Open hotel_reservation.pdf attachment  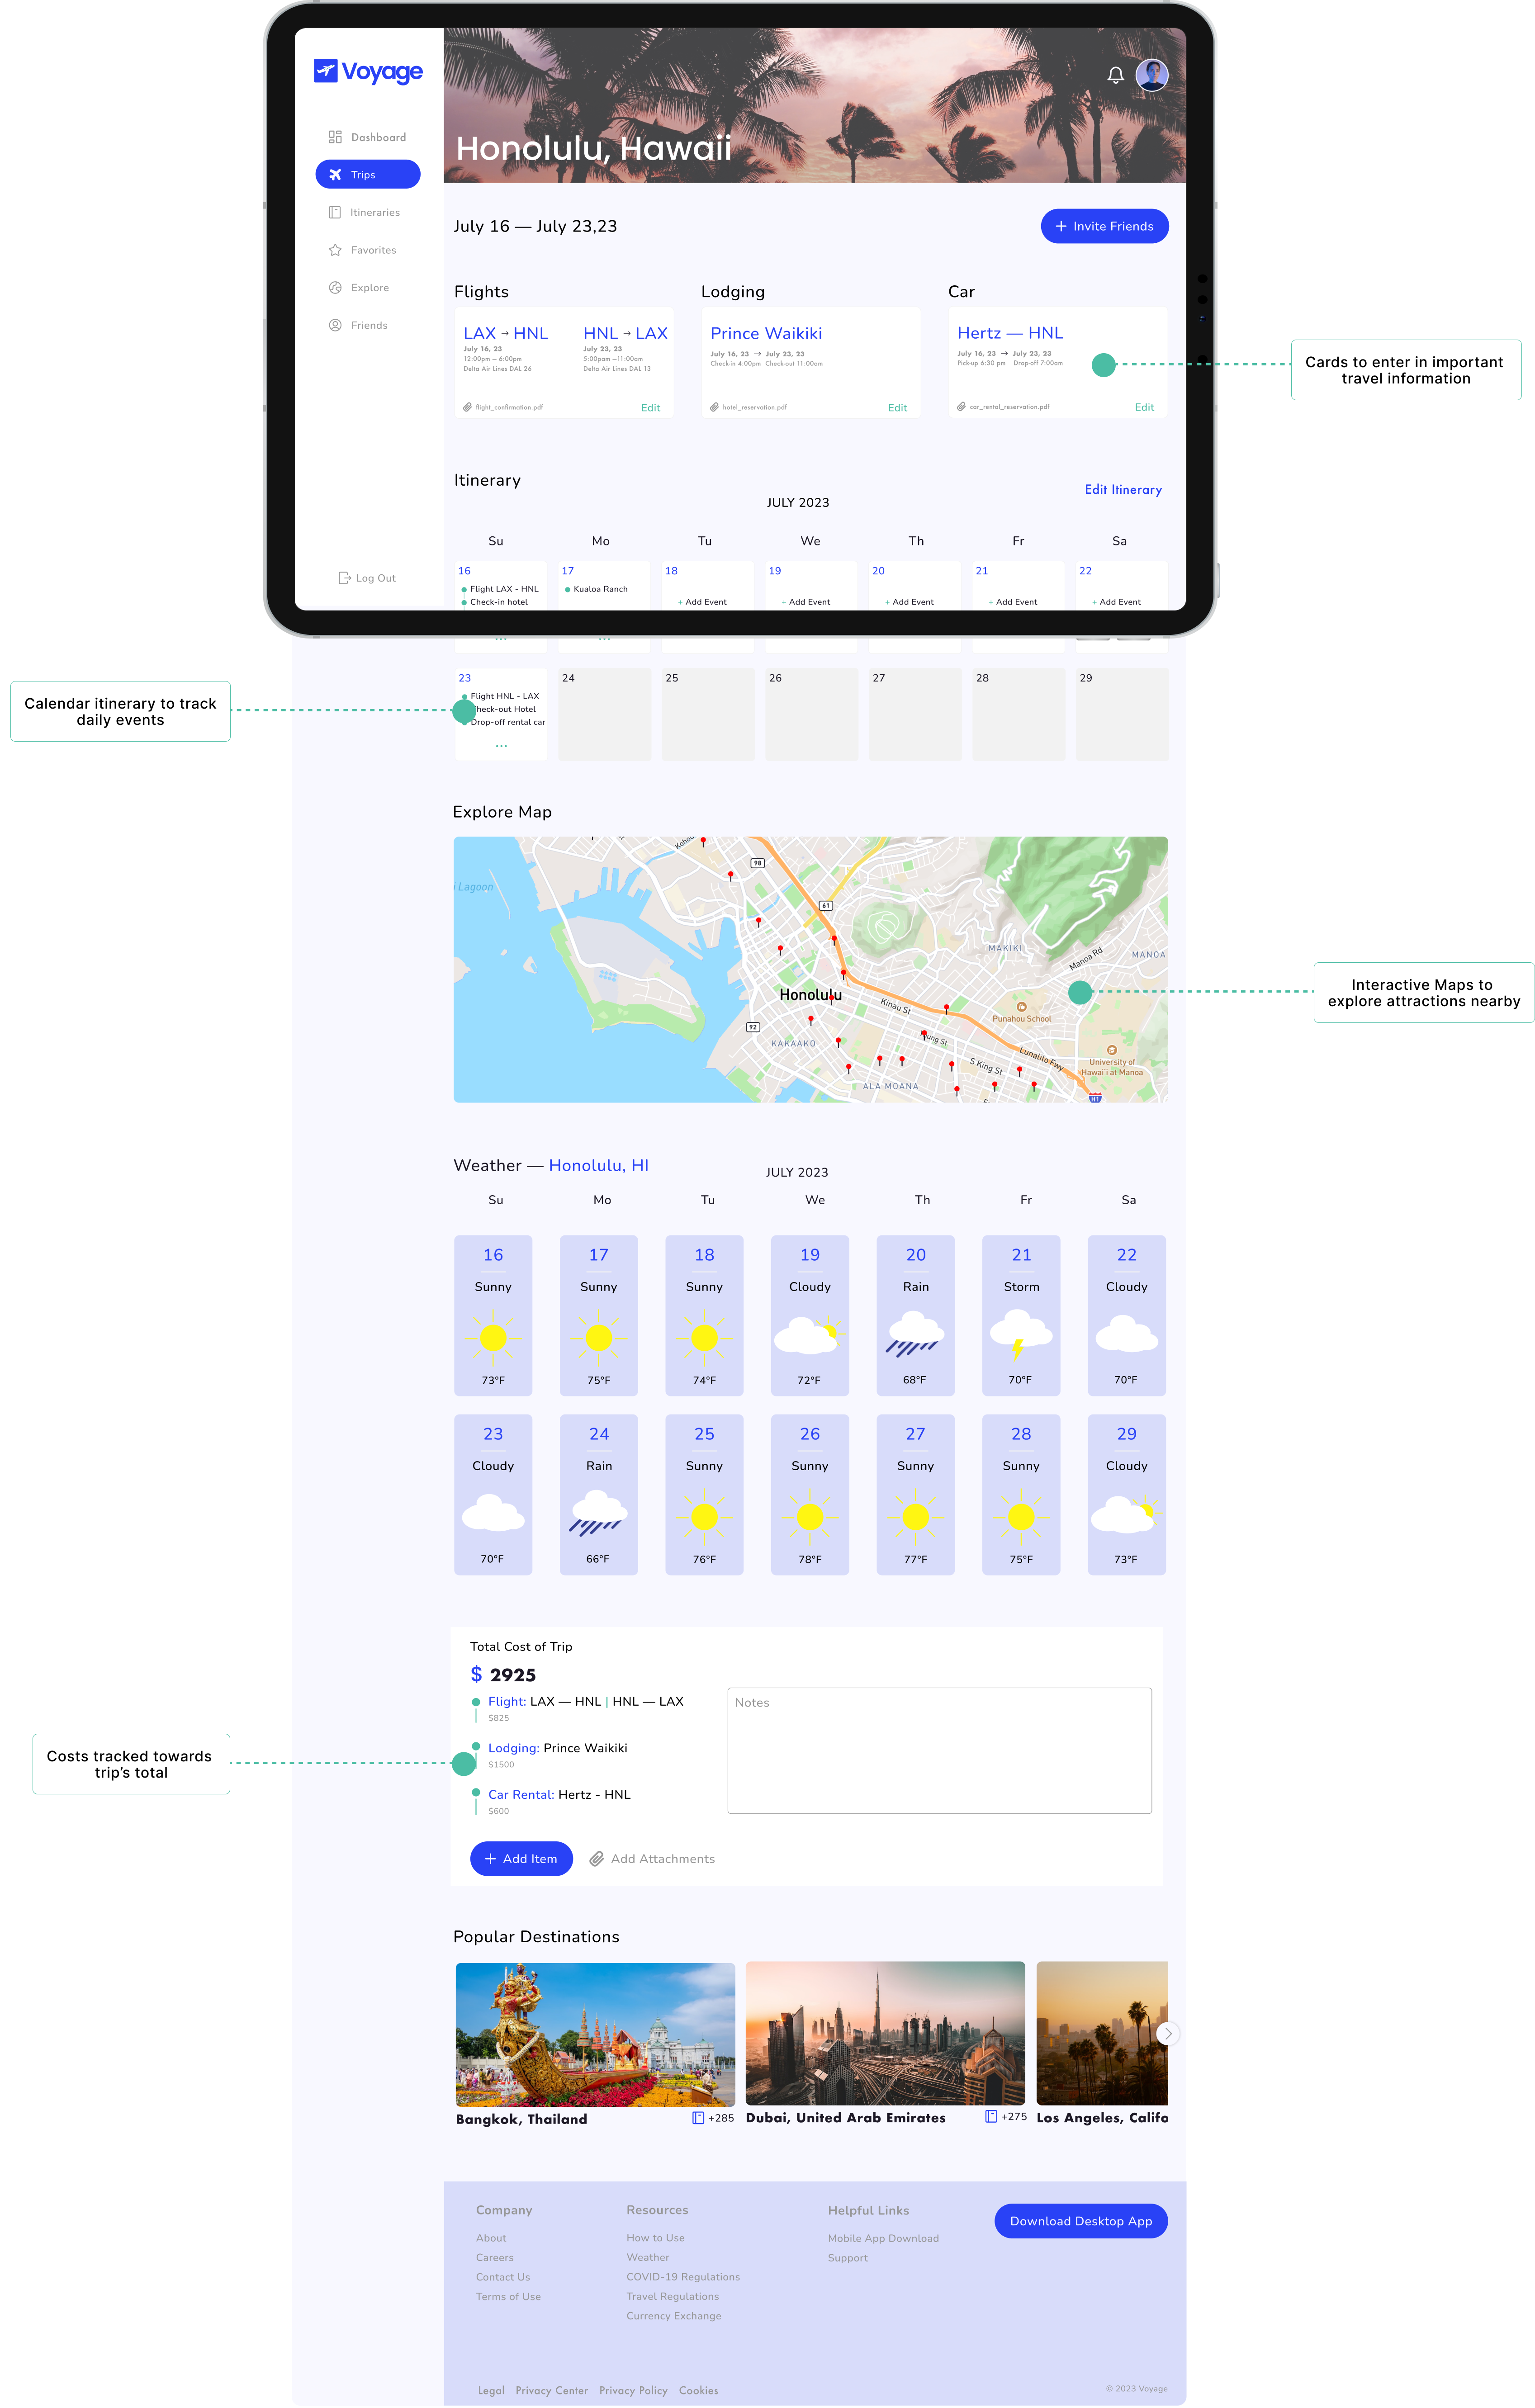(748, 407)
